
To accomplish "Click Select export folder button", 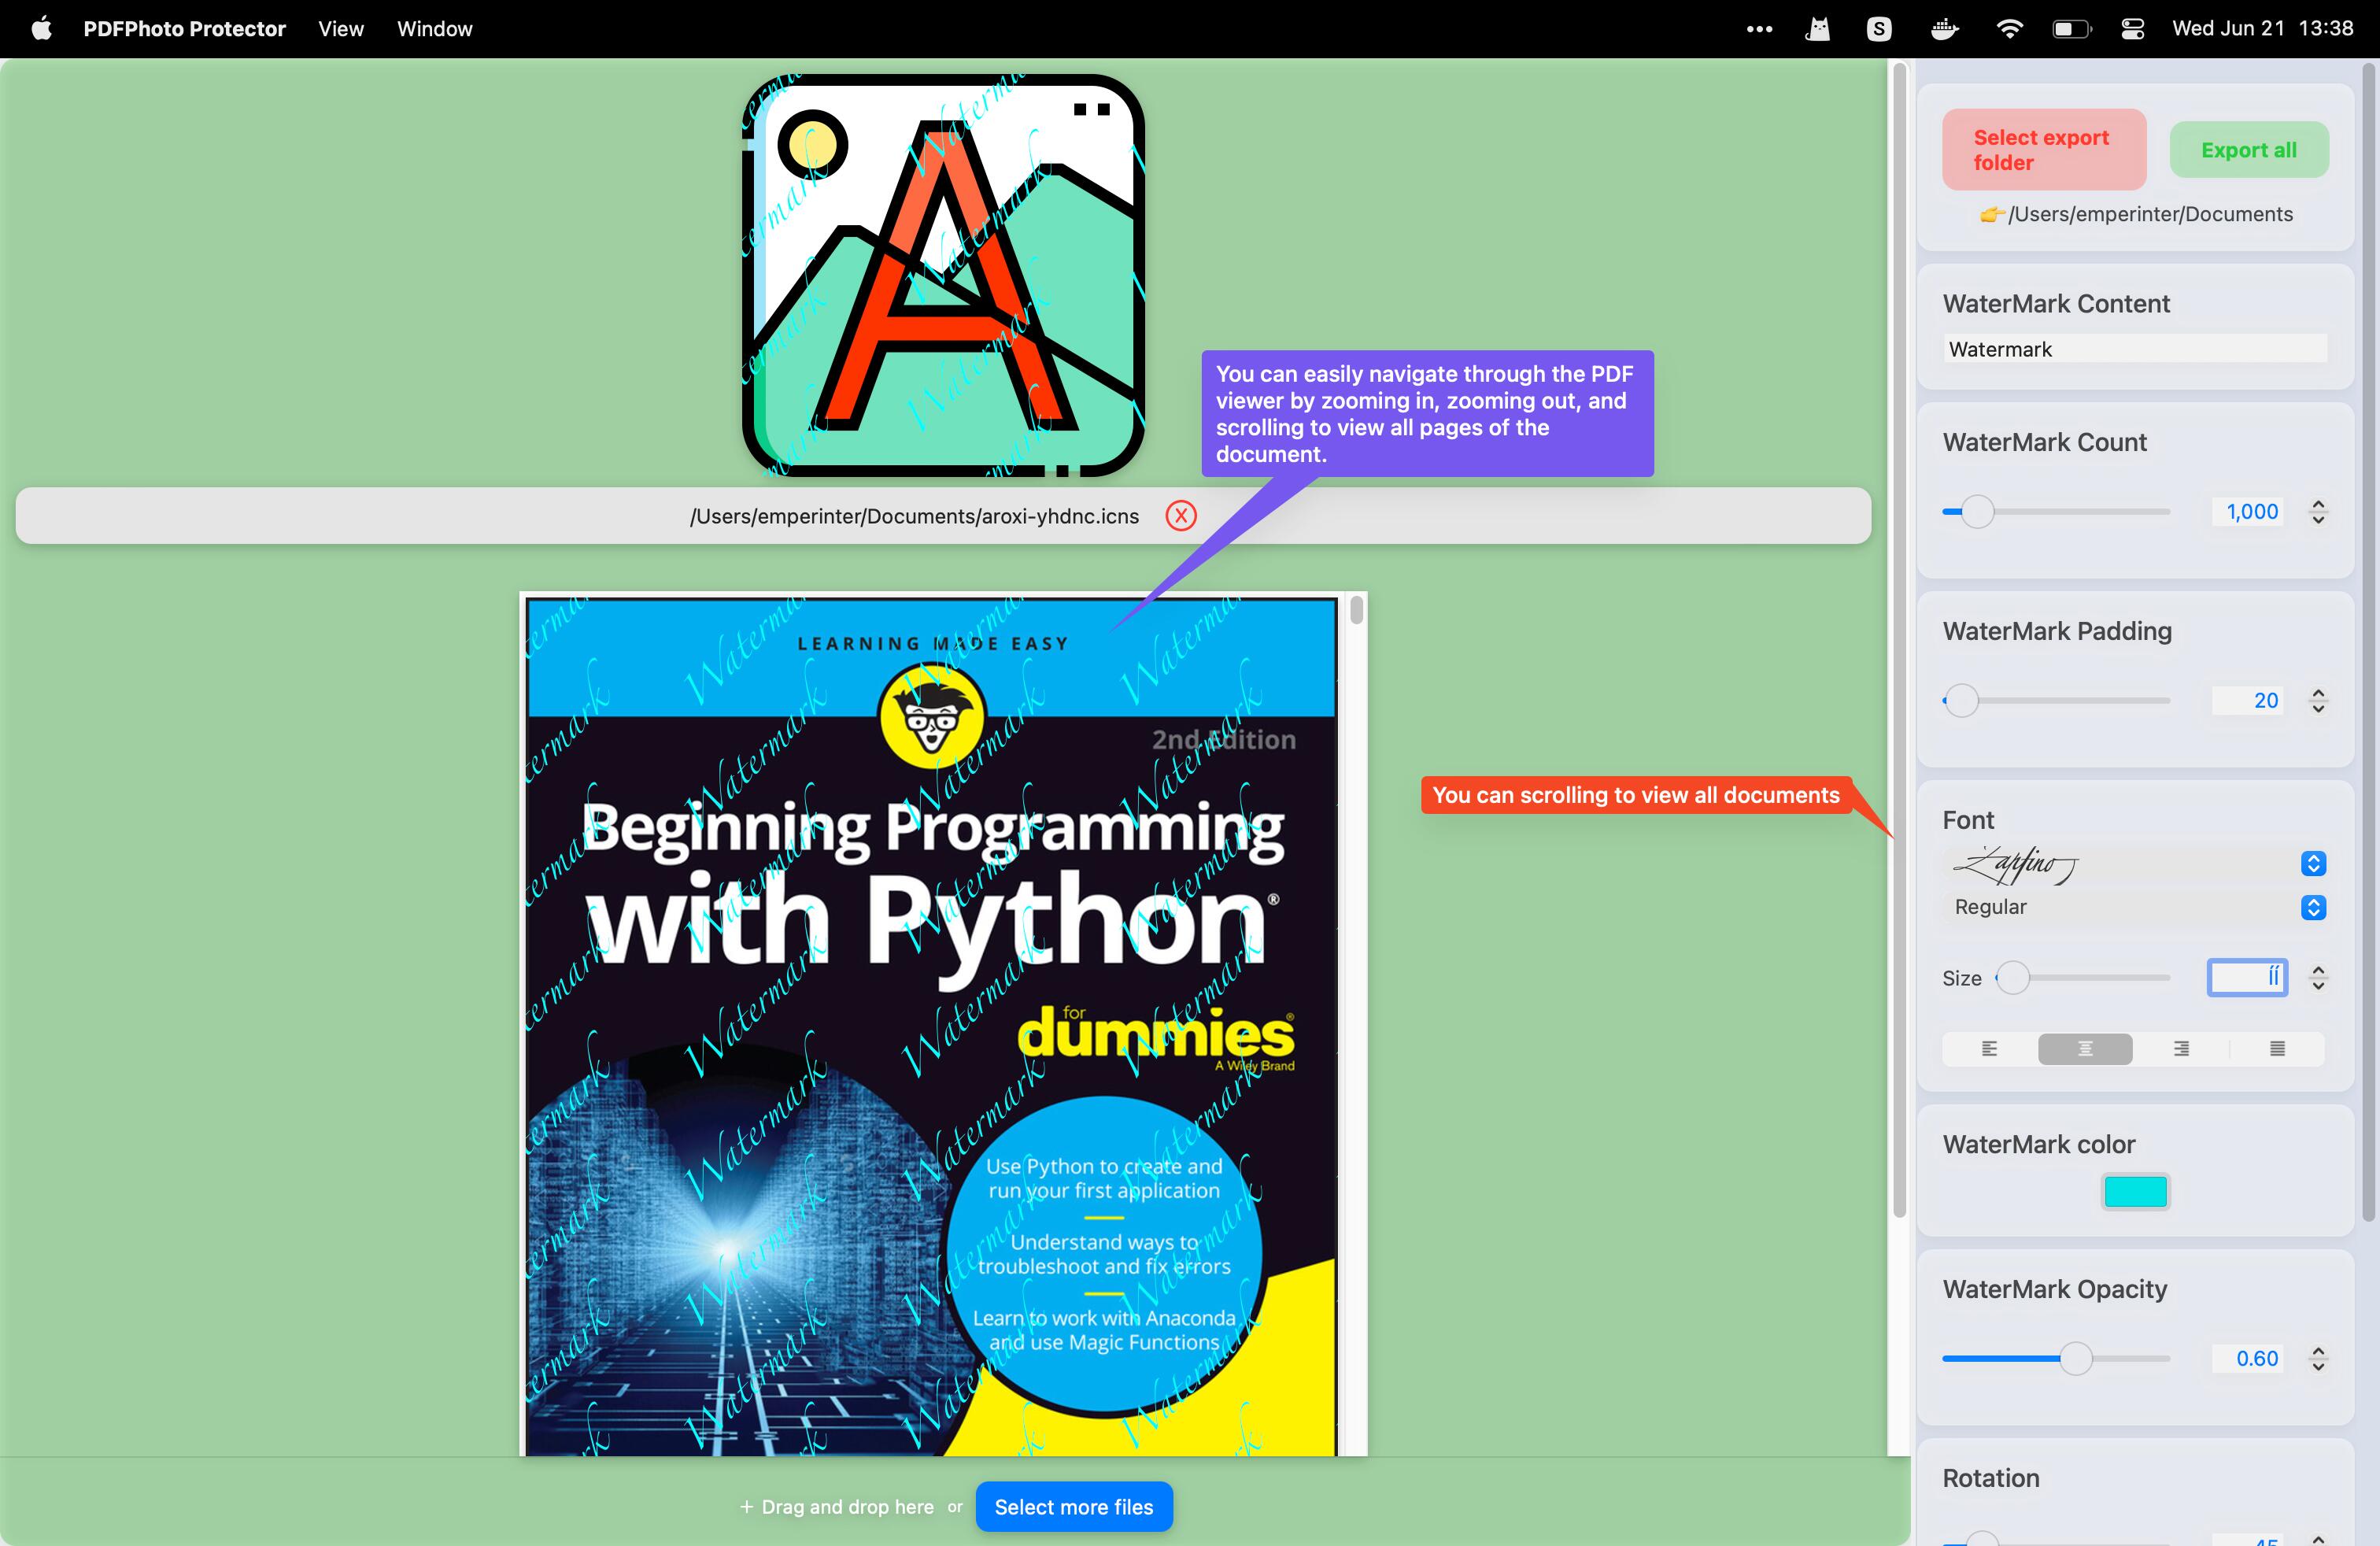I will coord(2043,150).
